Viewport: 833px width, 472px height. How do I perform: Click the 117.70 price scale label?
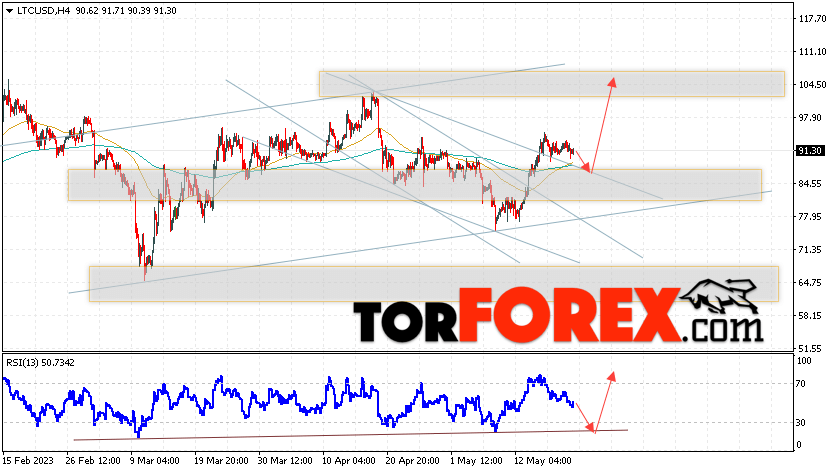click(x=812, y=19)
